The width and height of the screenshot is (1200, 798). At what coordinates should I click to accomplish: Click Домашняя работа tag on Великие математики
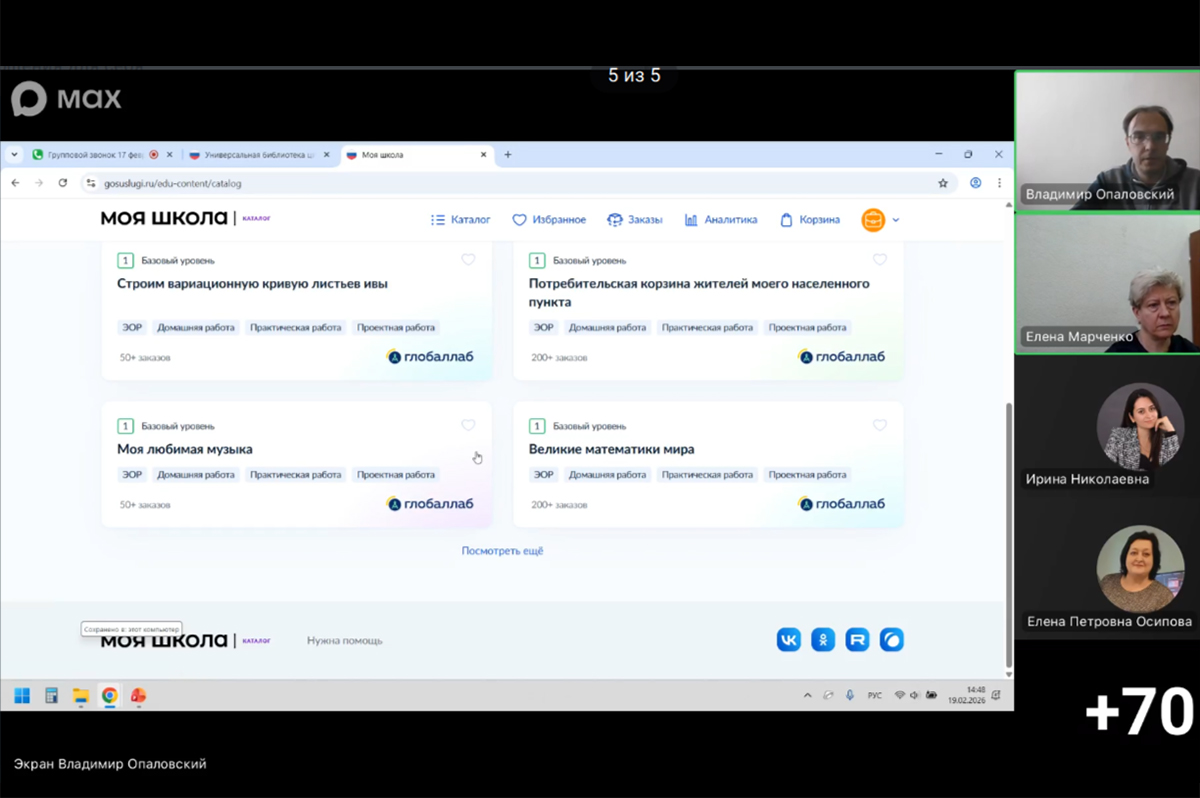click(607, 475)
